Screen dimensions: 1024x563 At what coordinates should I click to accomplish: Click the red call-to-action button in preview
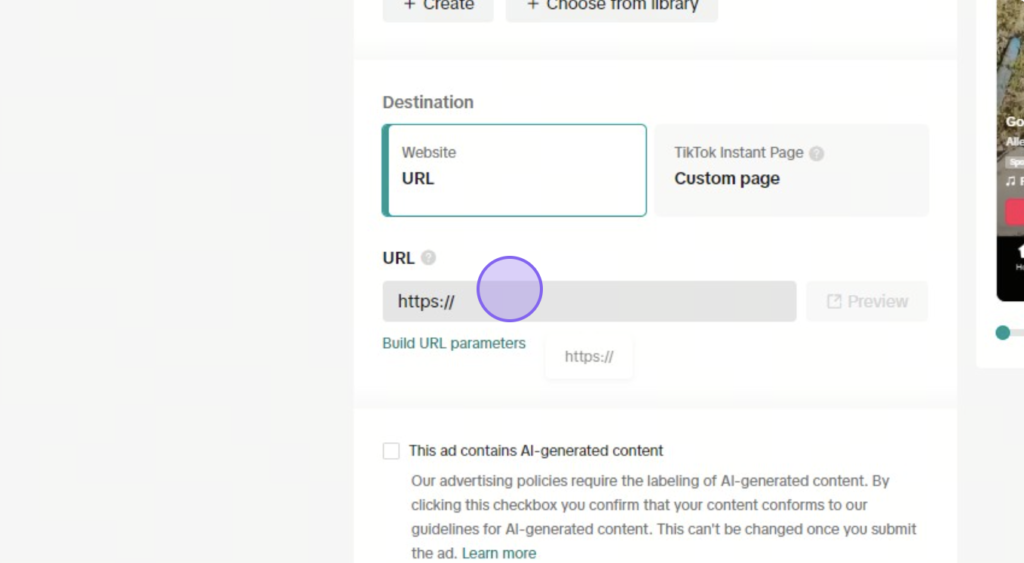pos(1014,212)
